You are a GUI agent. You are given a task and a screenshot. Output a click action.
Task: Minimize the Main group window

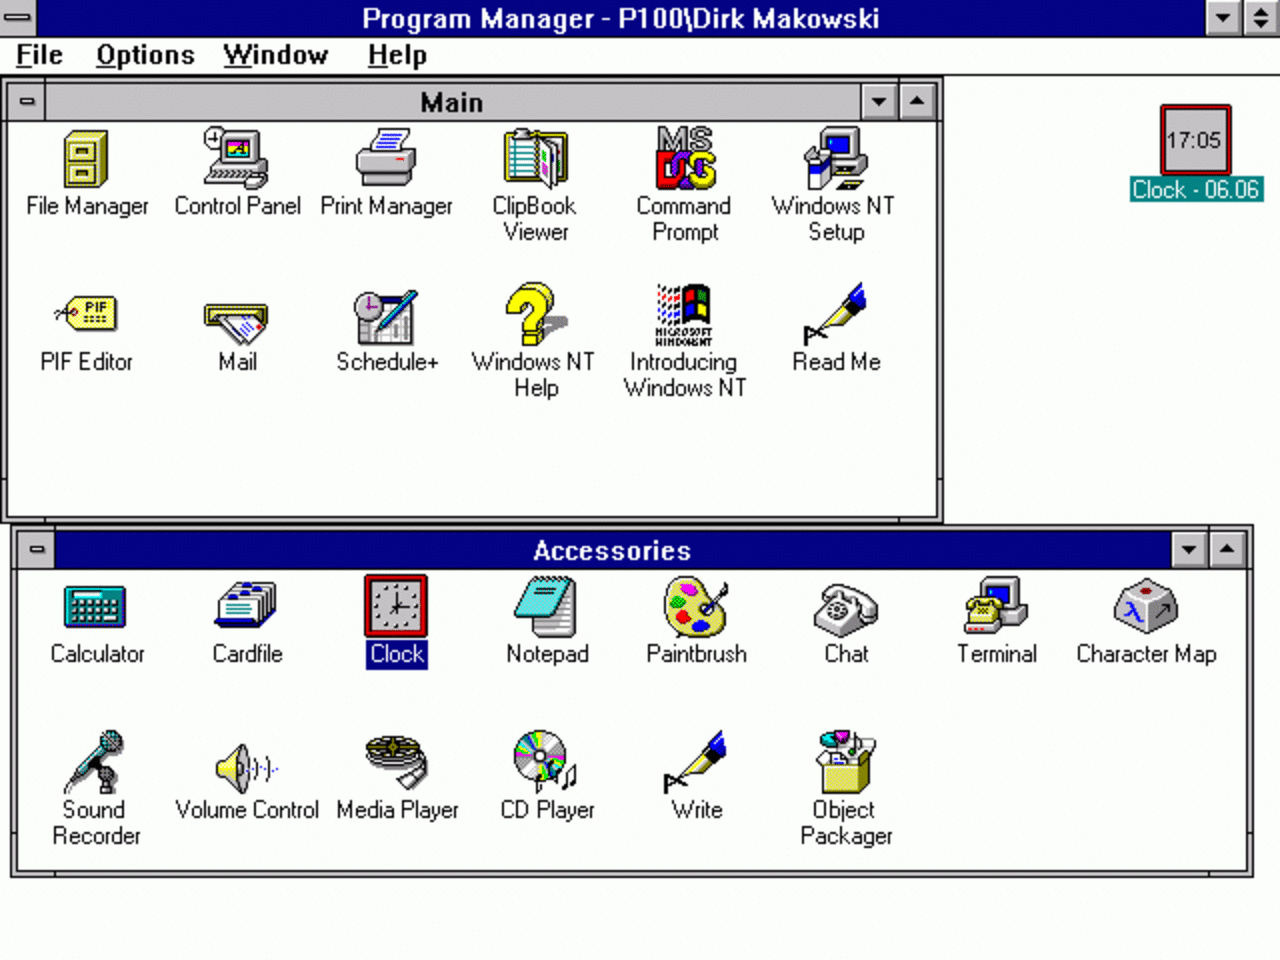879,101
